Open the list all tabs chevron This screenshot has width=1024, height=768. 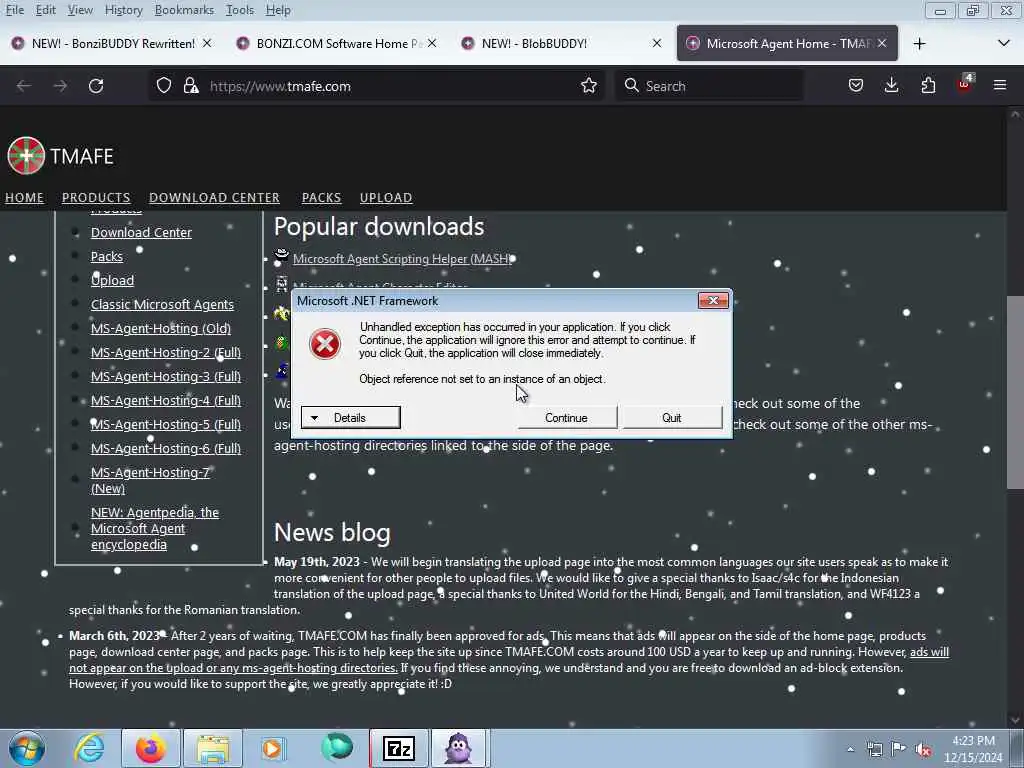click(1004, 44)
